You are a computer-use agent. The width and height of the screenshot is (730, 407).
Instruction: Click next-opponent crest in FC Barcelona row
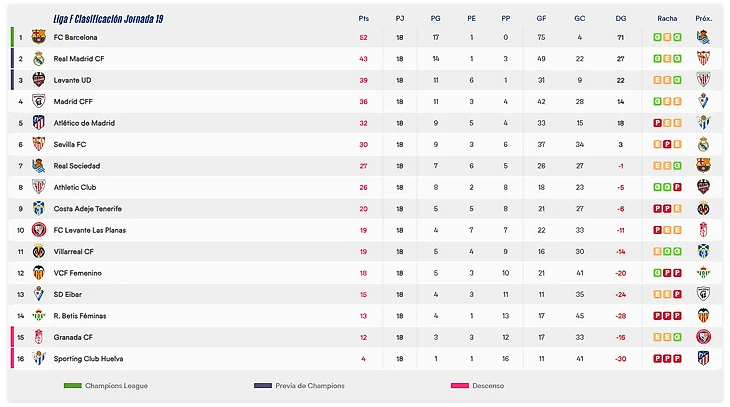click(x=704, y=37)
